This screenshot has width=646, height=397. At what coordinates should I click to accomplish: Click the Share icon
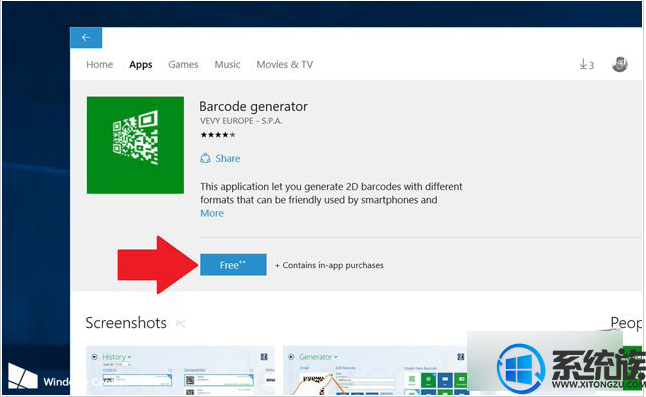click(x=205, y=158)
